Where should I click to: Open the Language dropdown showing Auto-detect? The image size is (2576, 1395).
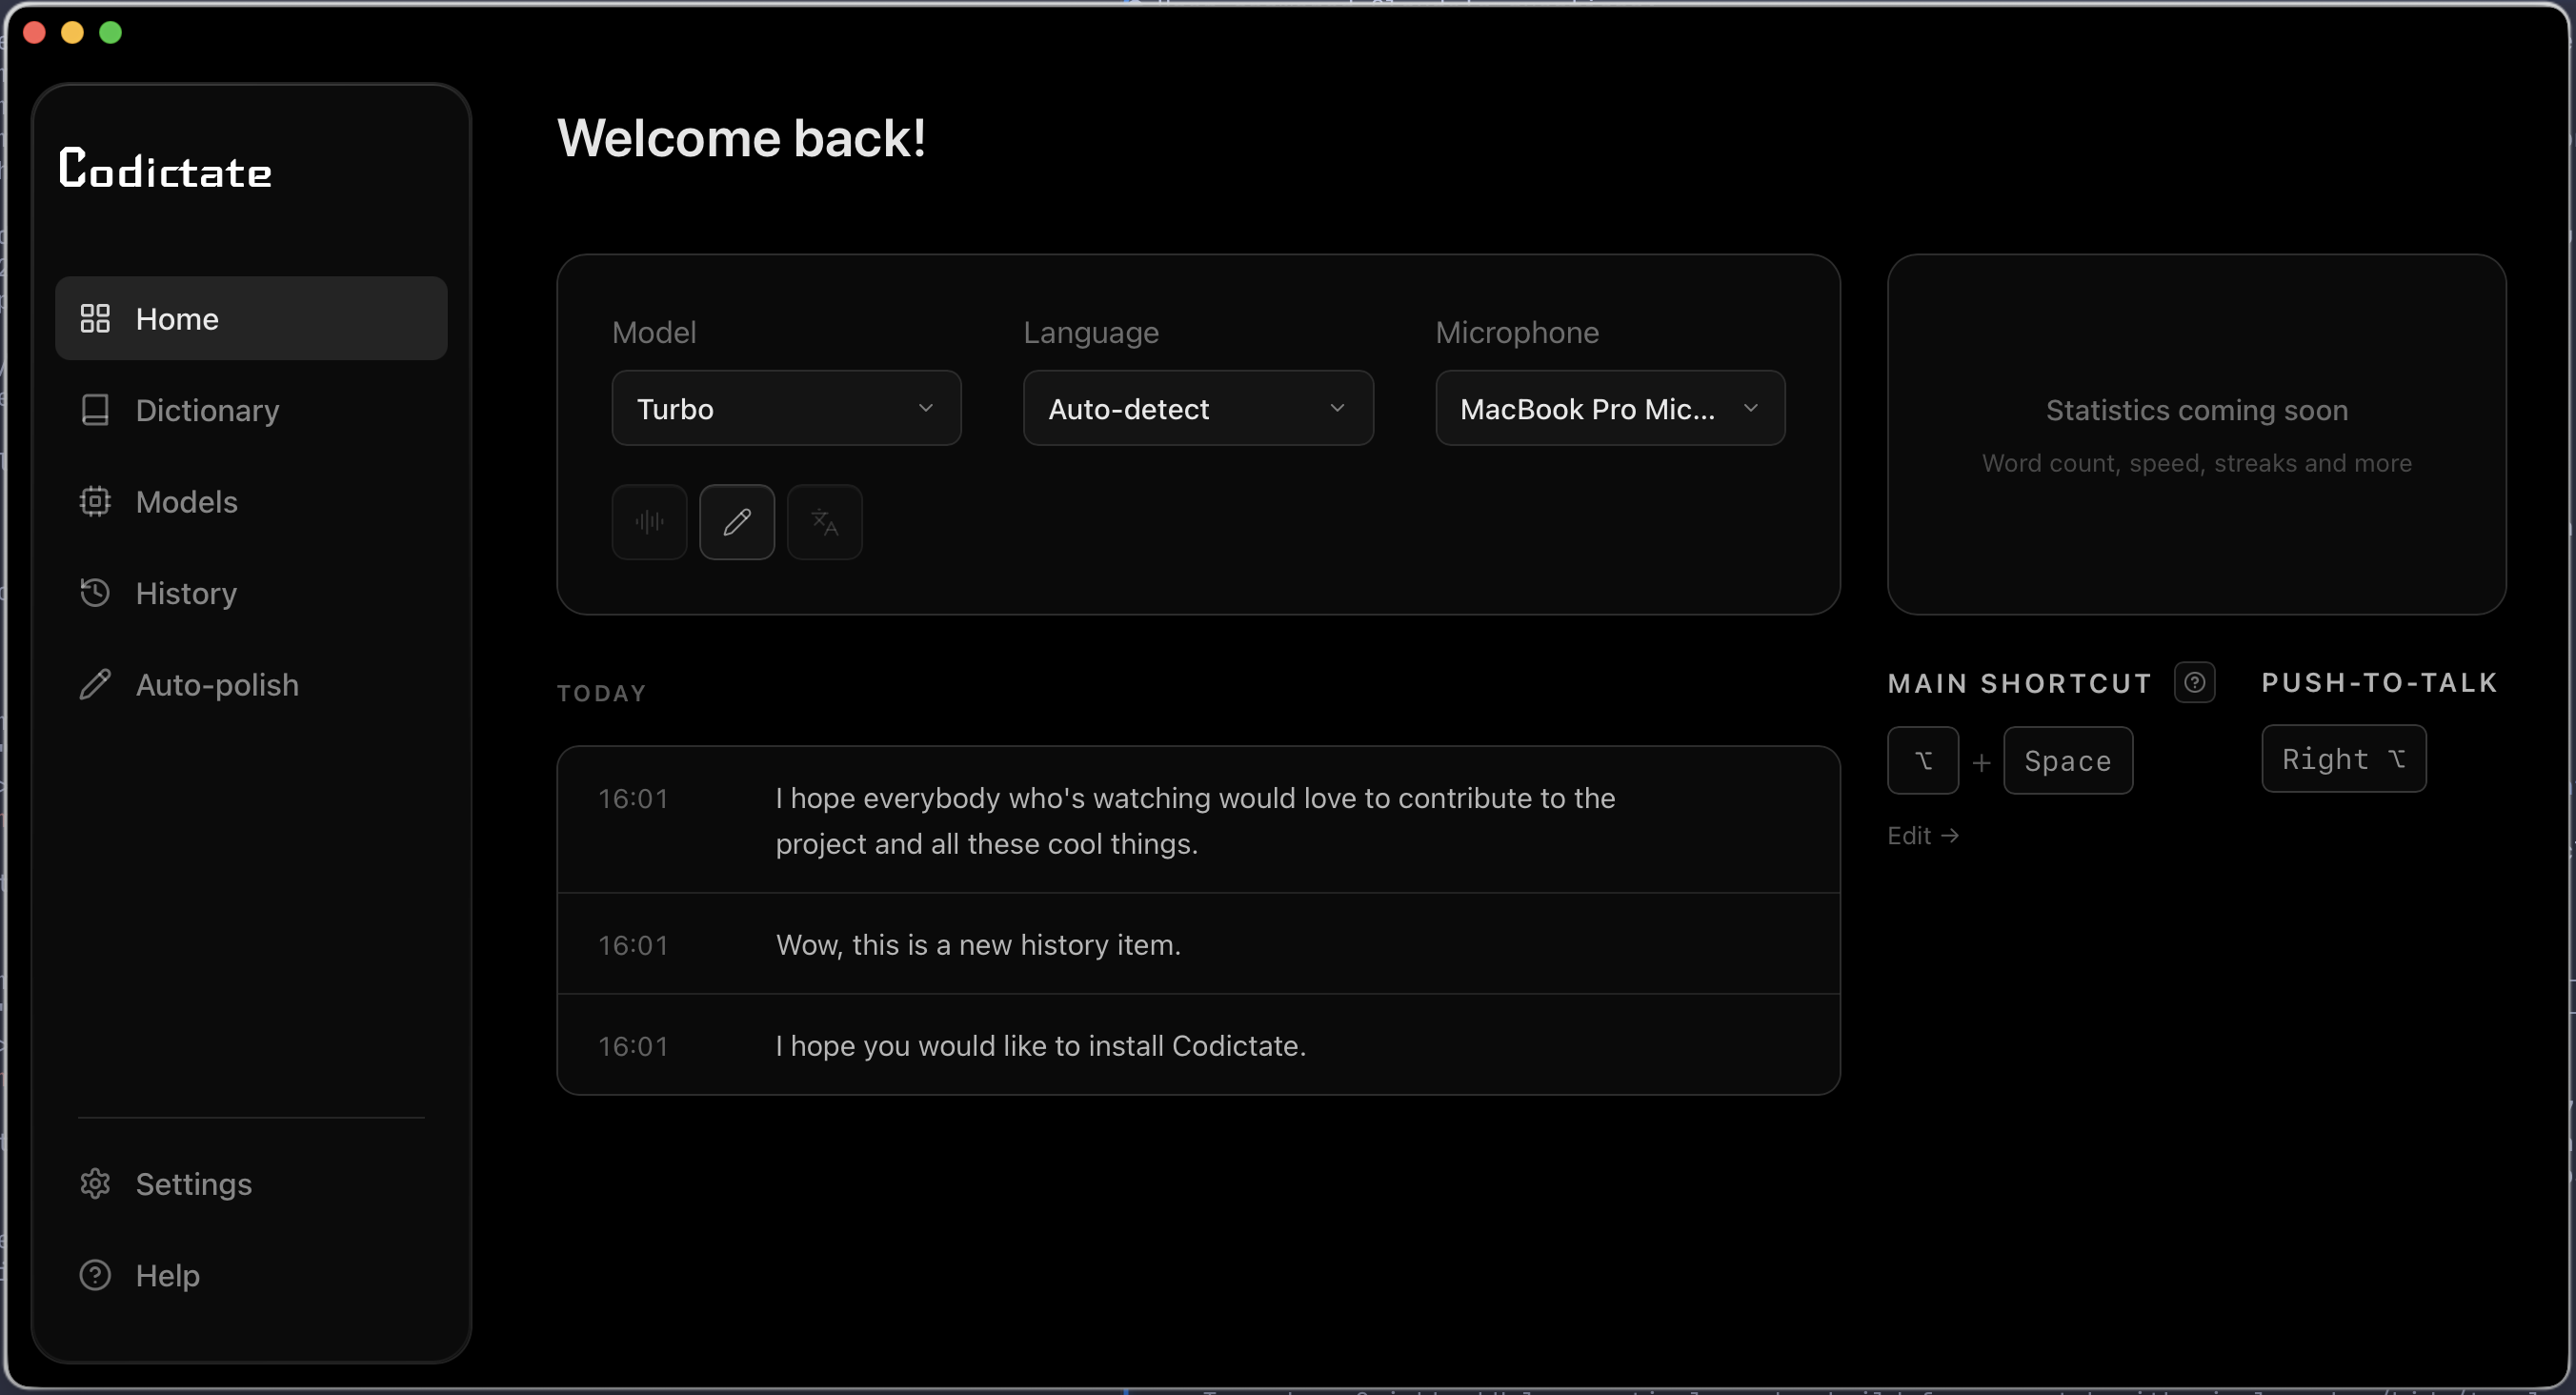pyautogui.click(x=1198, y=408)
